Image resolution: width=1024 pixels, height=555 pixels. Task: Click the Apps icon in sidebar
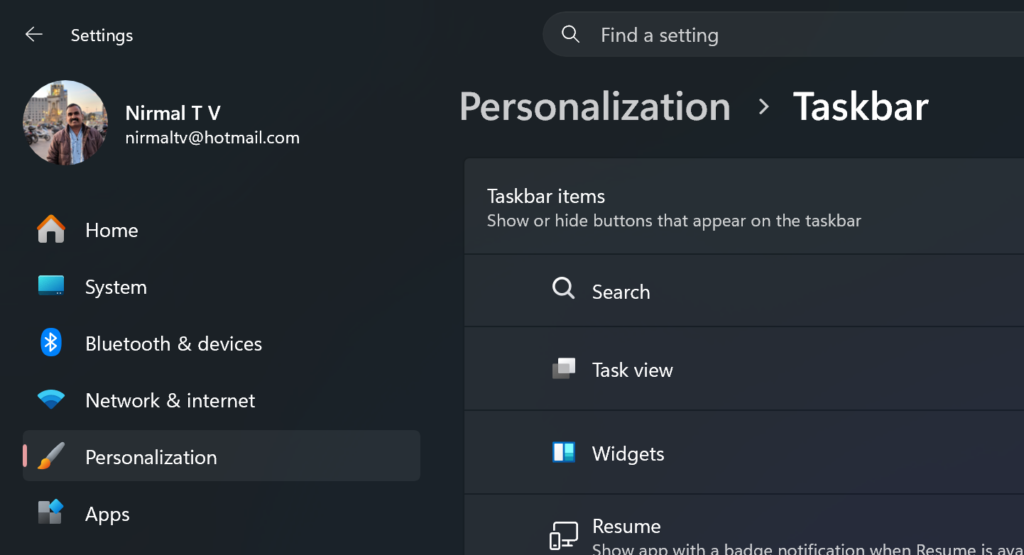pos(50,513)
